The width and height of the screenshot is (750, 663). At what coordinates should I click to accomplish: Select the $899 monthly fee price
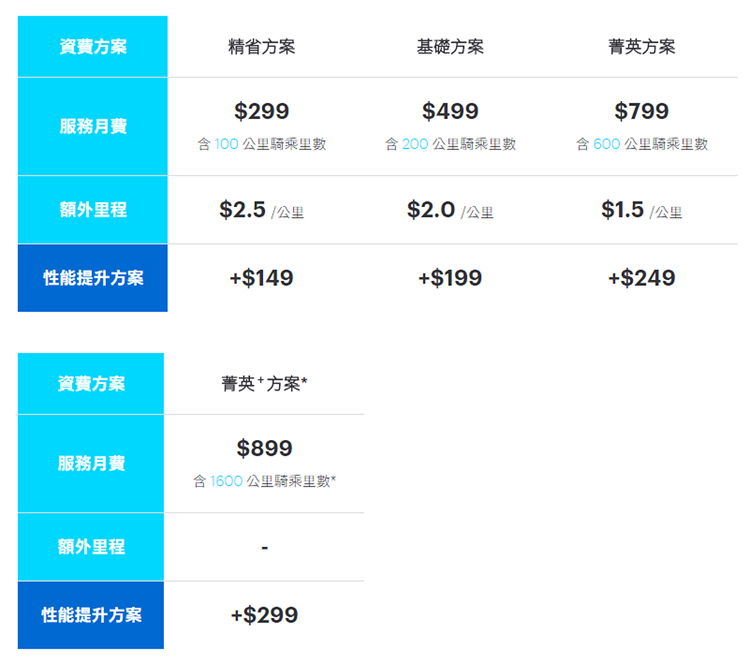pyautogui.click(x=264, y=448)
